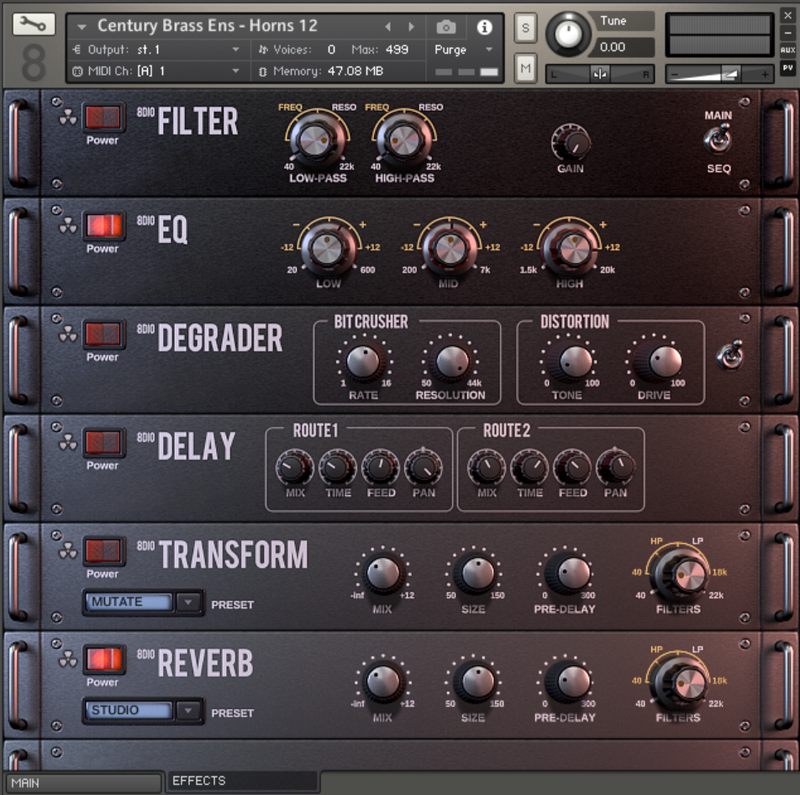800x795 pixels.
Task: Open instrument edit wrench icon
Action: click(34, 24)
